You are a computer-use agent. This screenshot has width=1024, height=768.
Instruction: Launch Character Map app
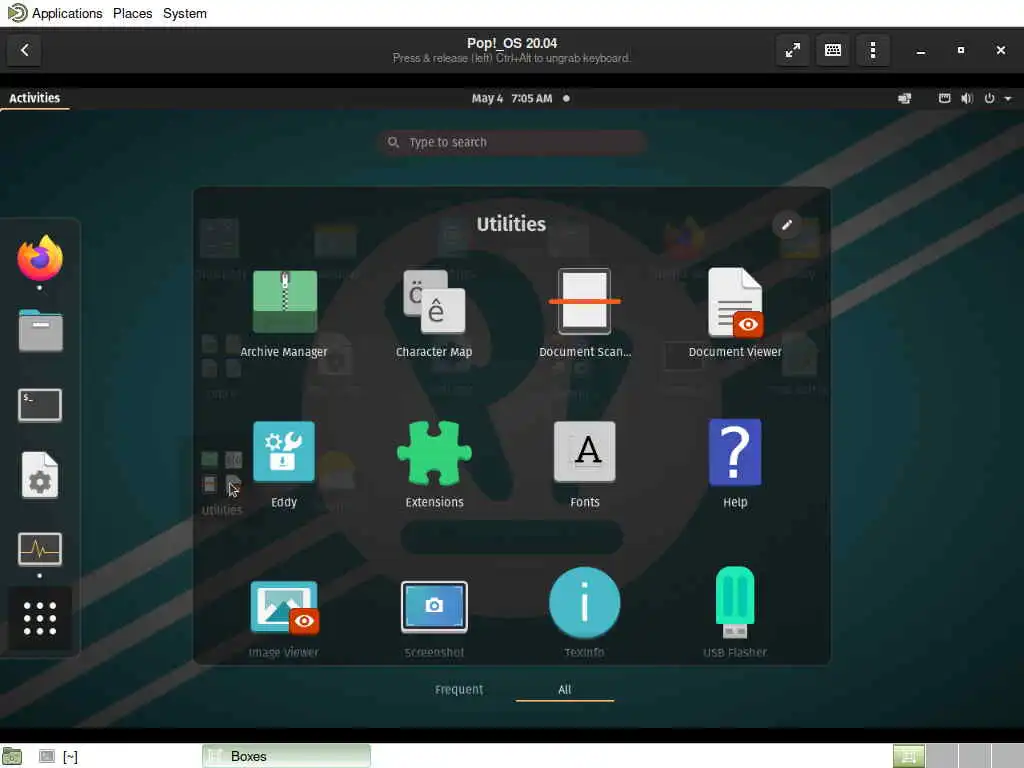point(434,313)
